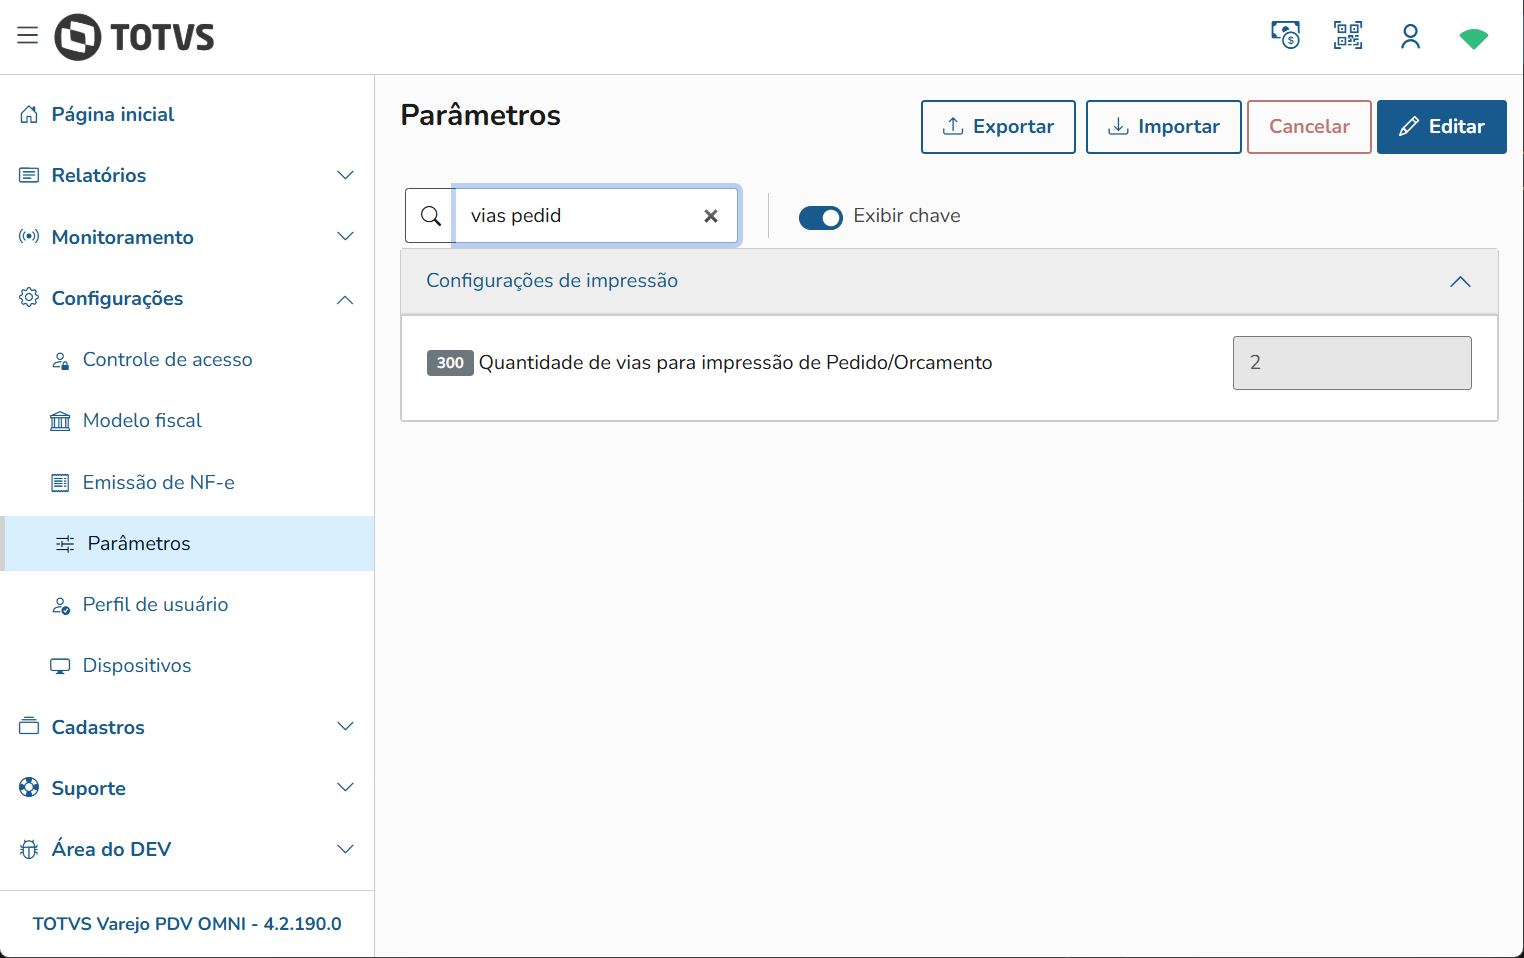This screenshot has height=958, width=1524.
Task: Collapse the Configurações chevron
Action: pos(345,299)
